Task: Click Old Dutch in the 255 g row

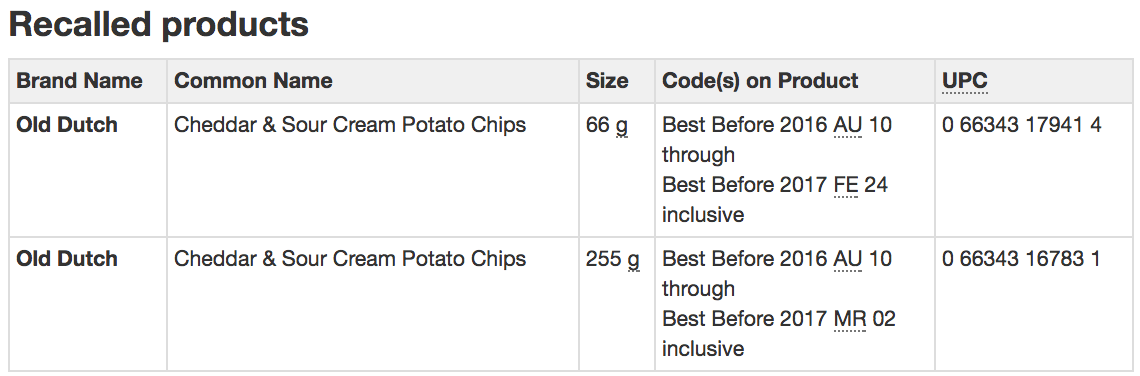Action: pos(67,259)
